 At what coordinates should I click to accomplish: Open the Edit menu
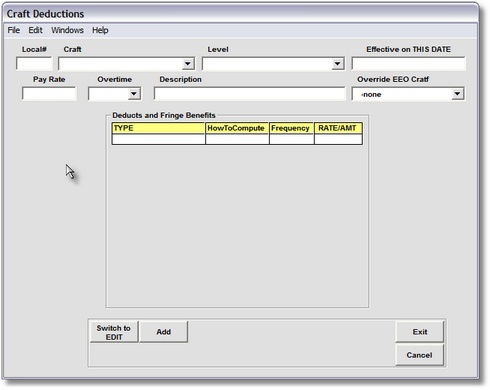click(x=35, y=30)
